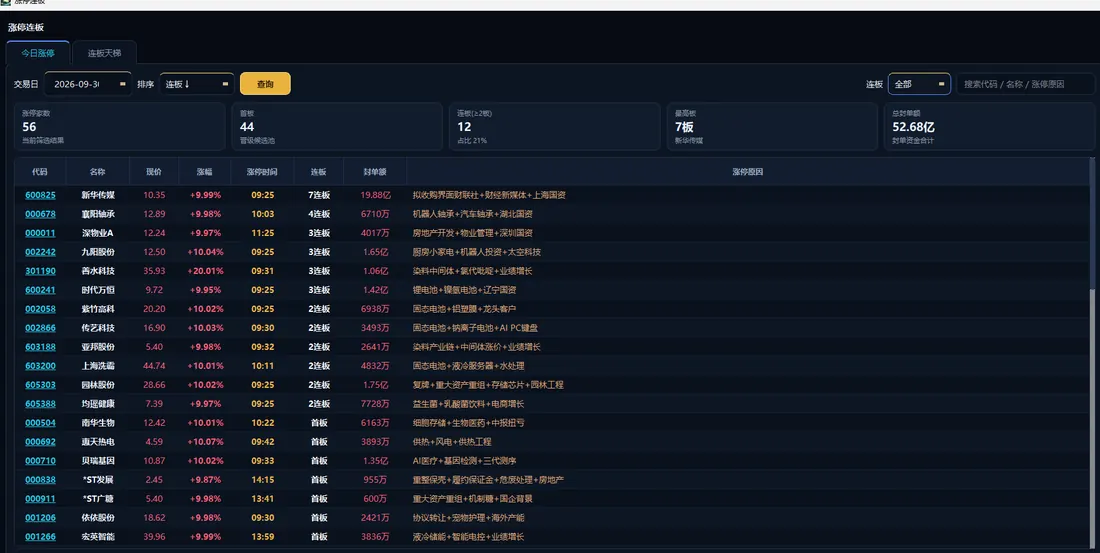1100x553 pixels.
Task: Open stock code link 000838
Action: [40, 479]
